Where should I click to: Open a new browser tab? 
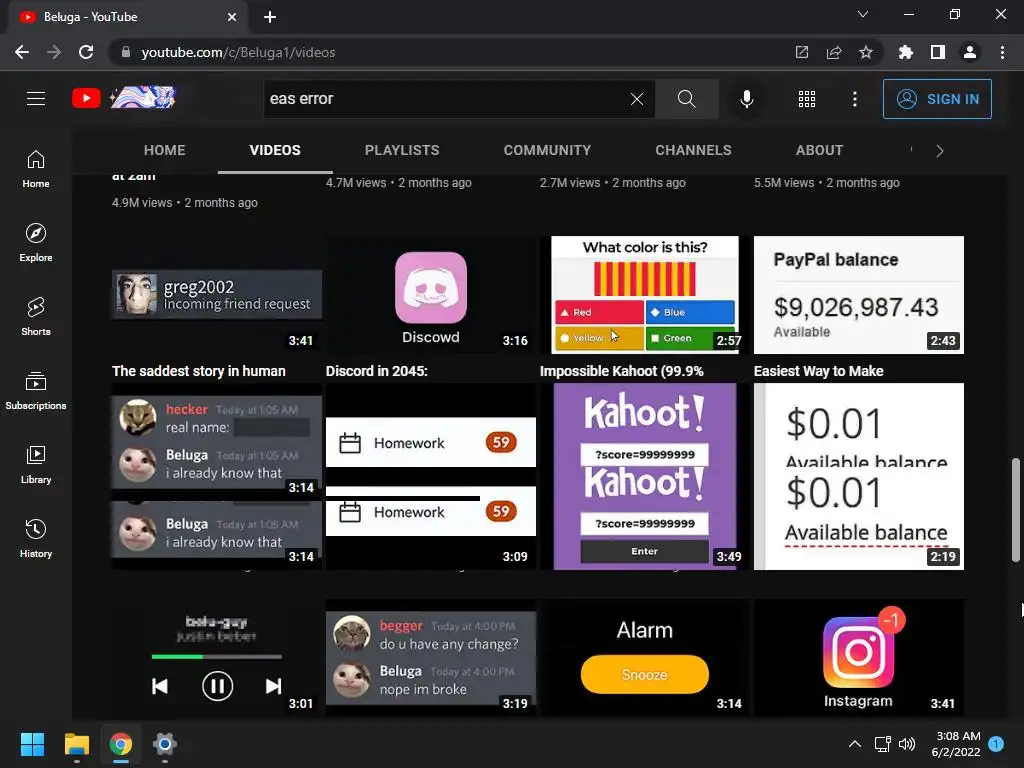(270, 17)
